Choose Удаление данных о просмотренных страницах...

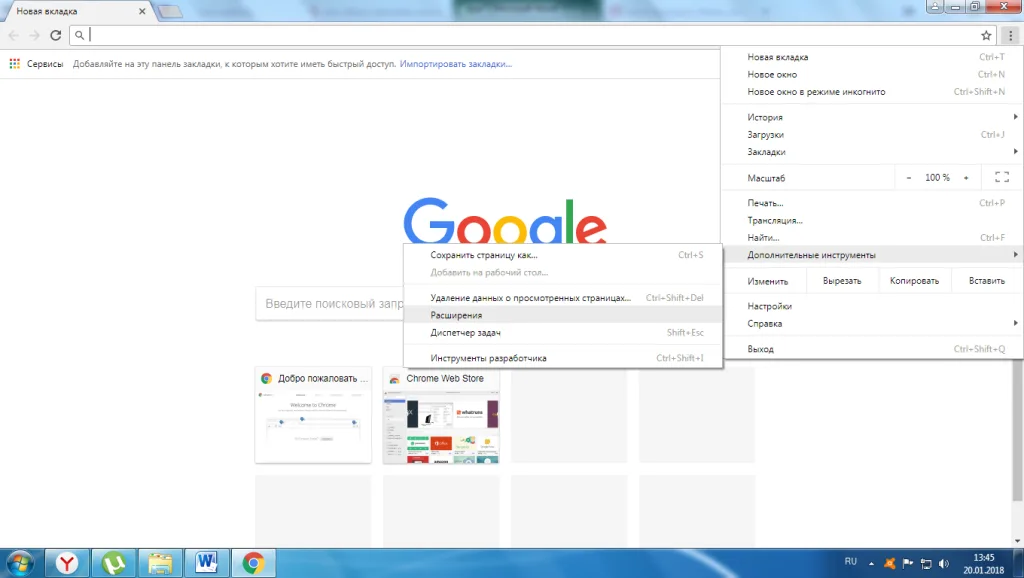pos(563,298)
